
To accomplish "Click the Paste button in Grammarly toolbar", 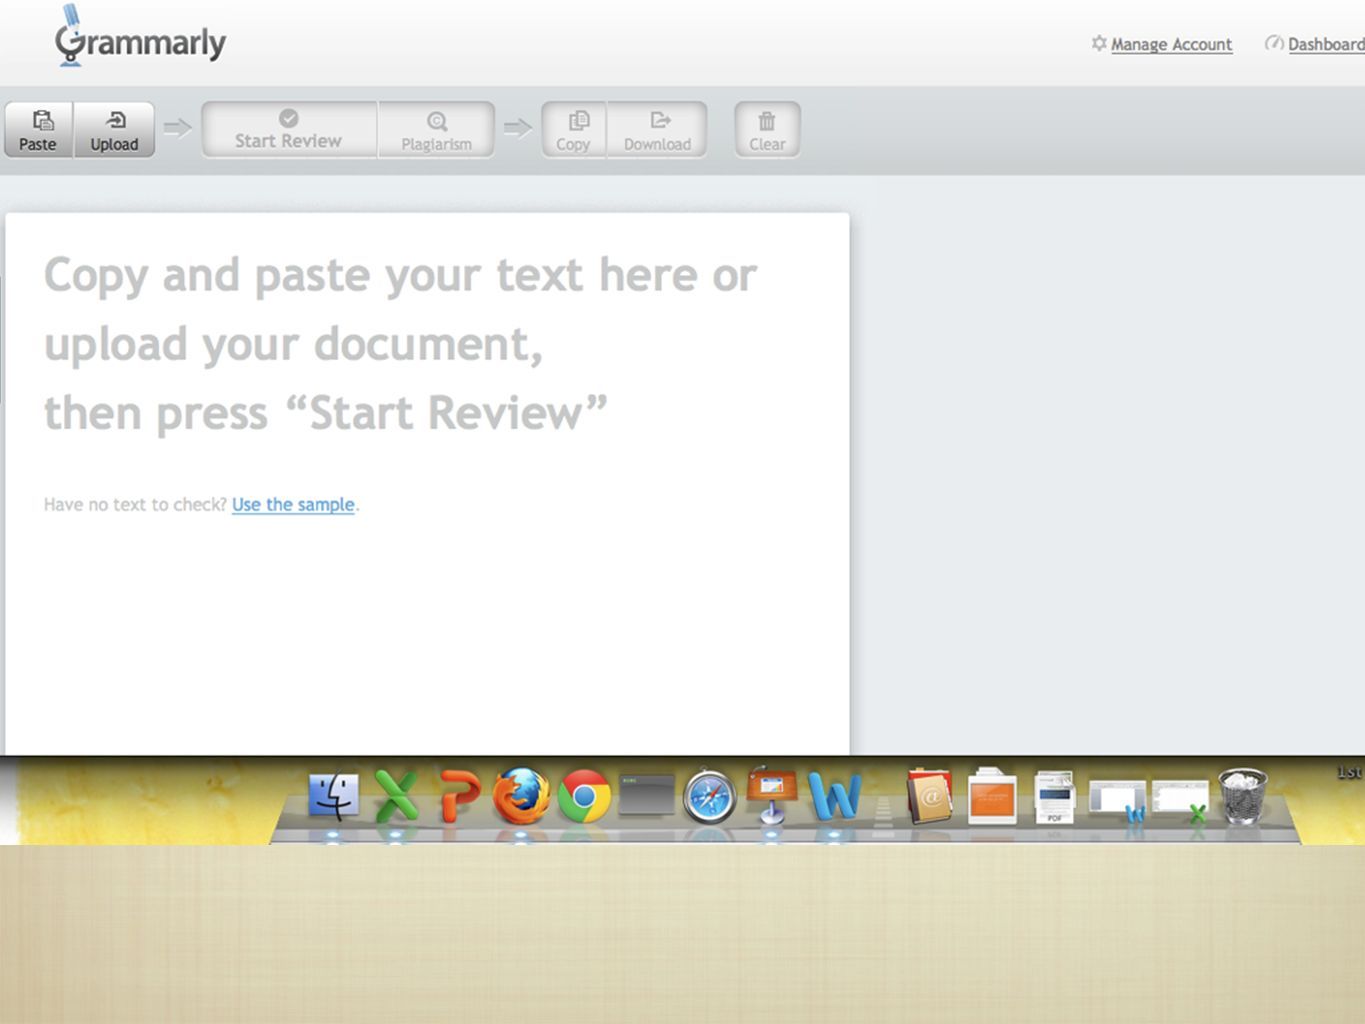I will (x=38, y=130).
